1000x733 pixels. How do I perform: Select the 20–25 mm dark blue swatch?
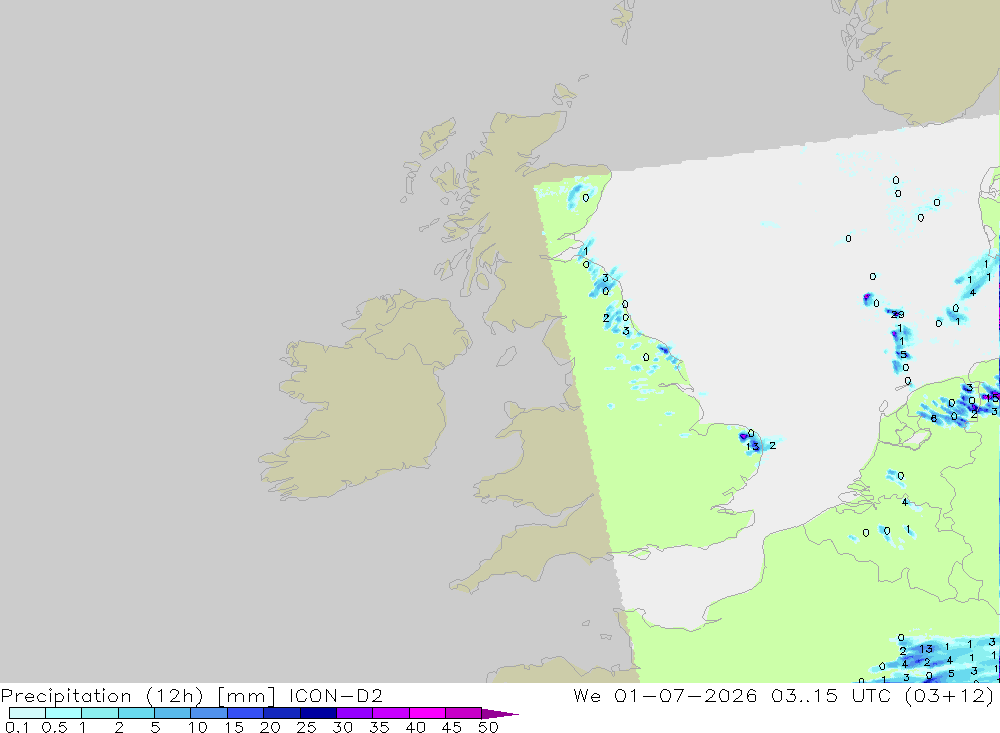pos(282,713)
